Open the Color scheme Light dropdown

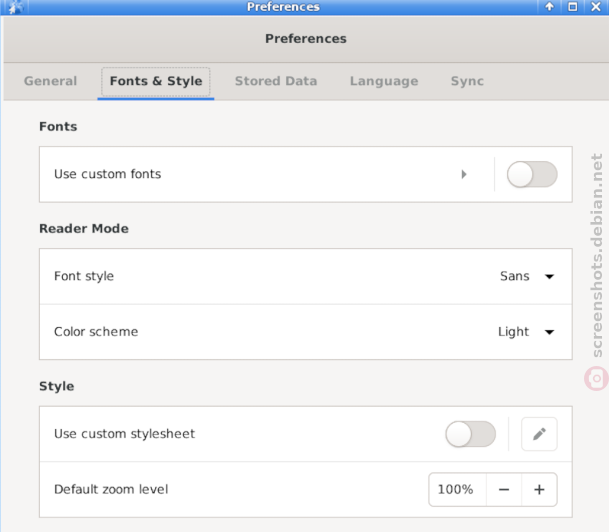click(x=526, y=332)
